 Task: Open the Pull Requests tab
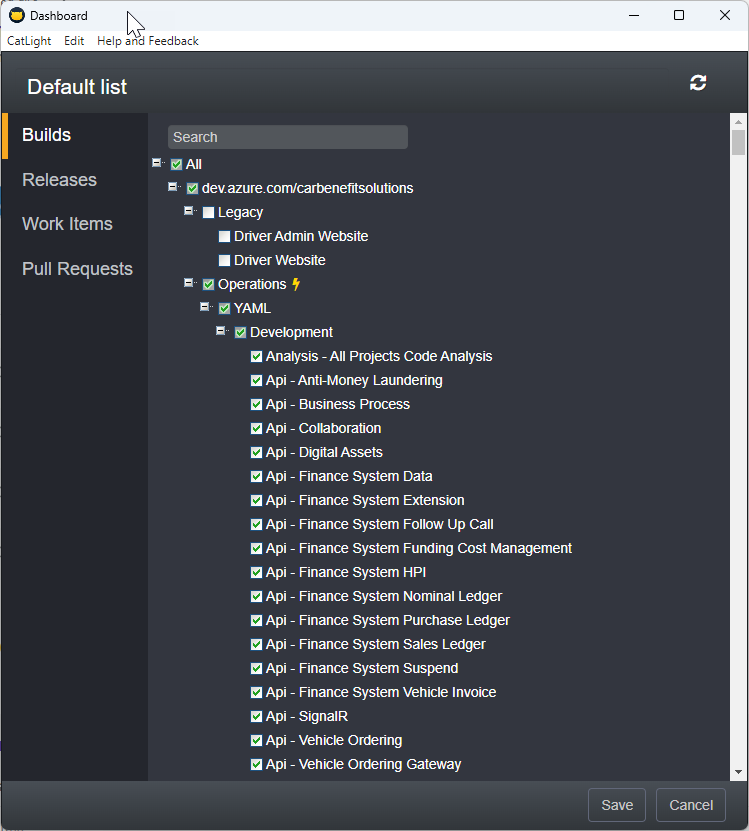click(77, 269)
